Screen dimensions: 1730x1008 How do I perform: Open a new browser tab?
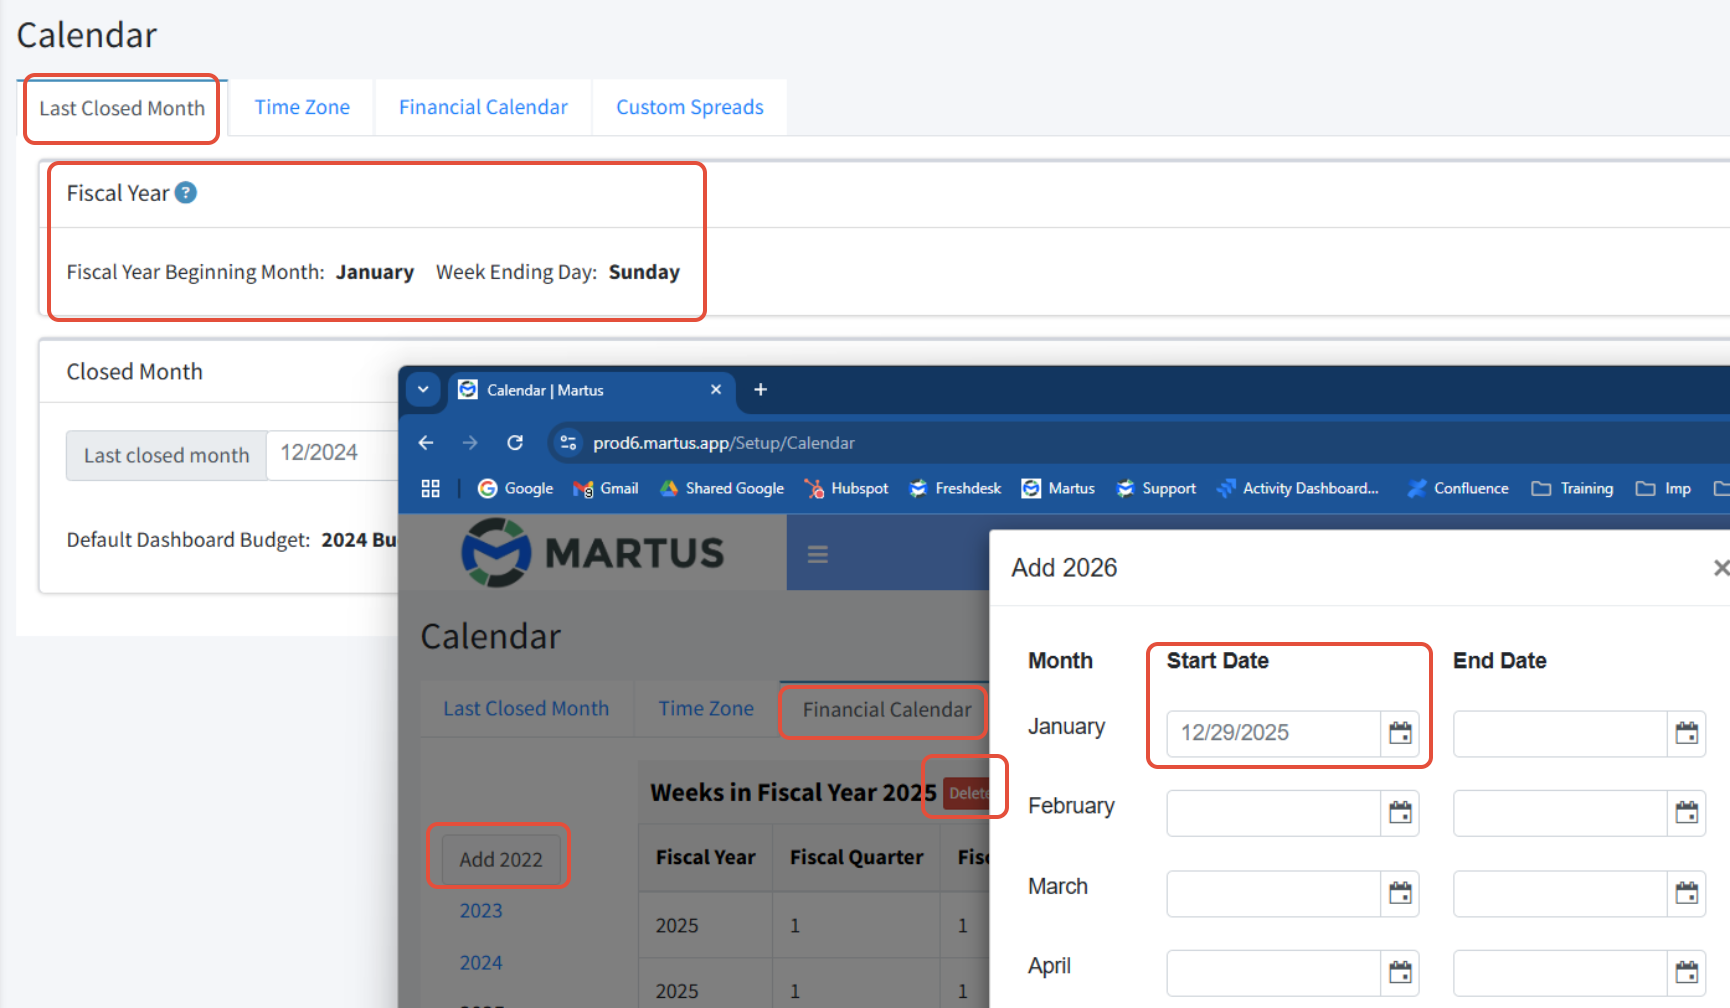pyautogui.click(x=760, y=390)
